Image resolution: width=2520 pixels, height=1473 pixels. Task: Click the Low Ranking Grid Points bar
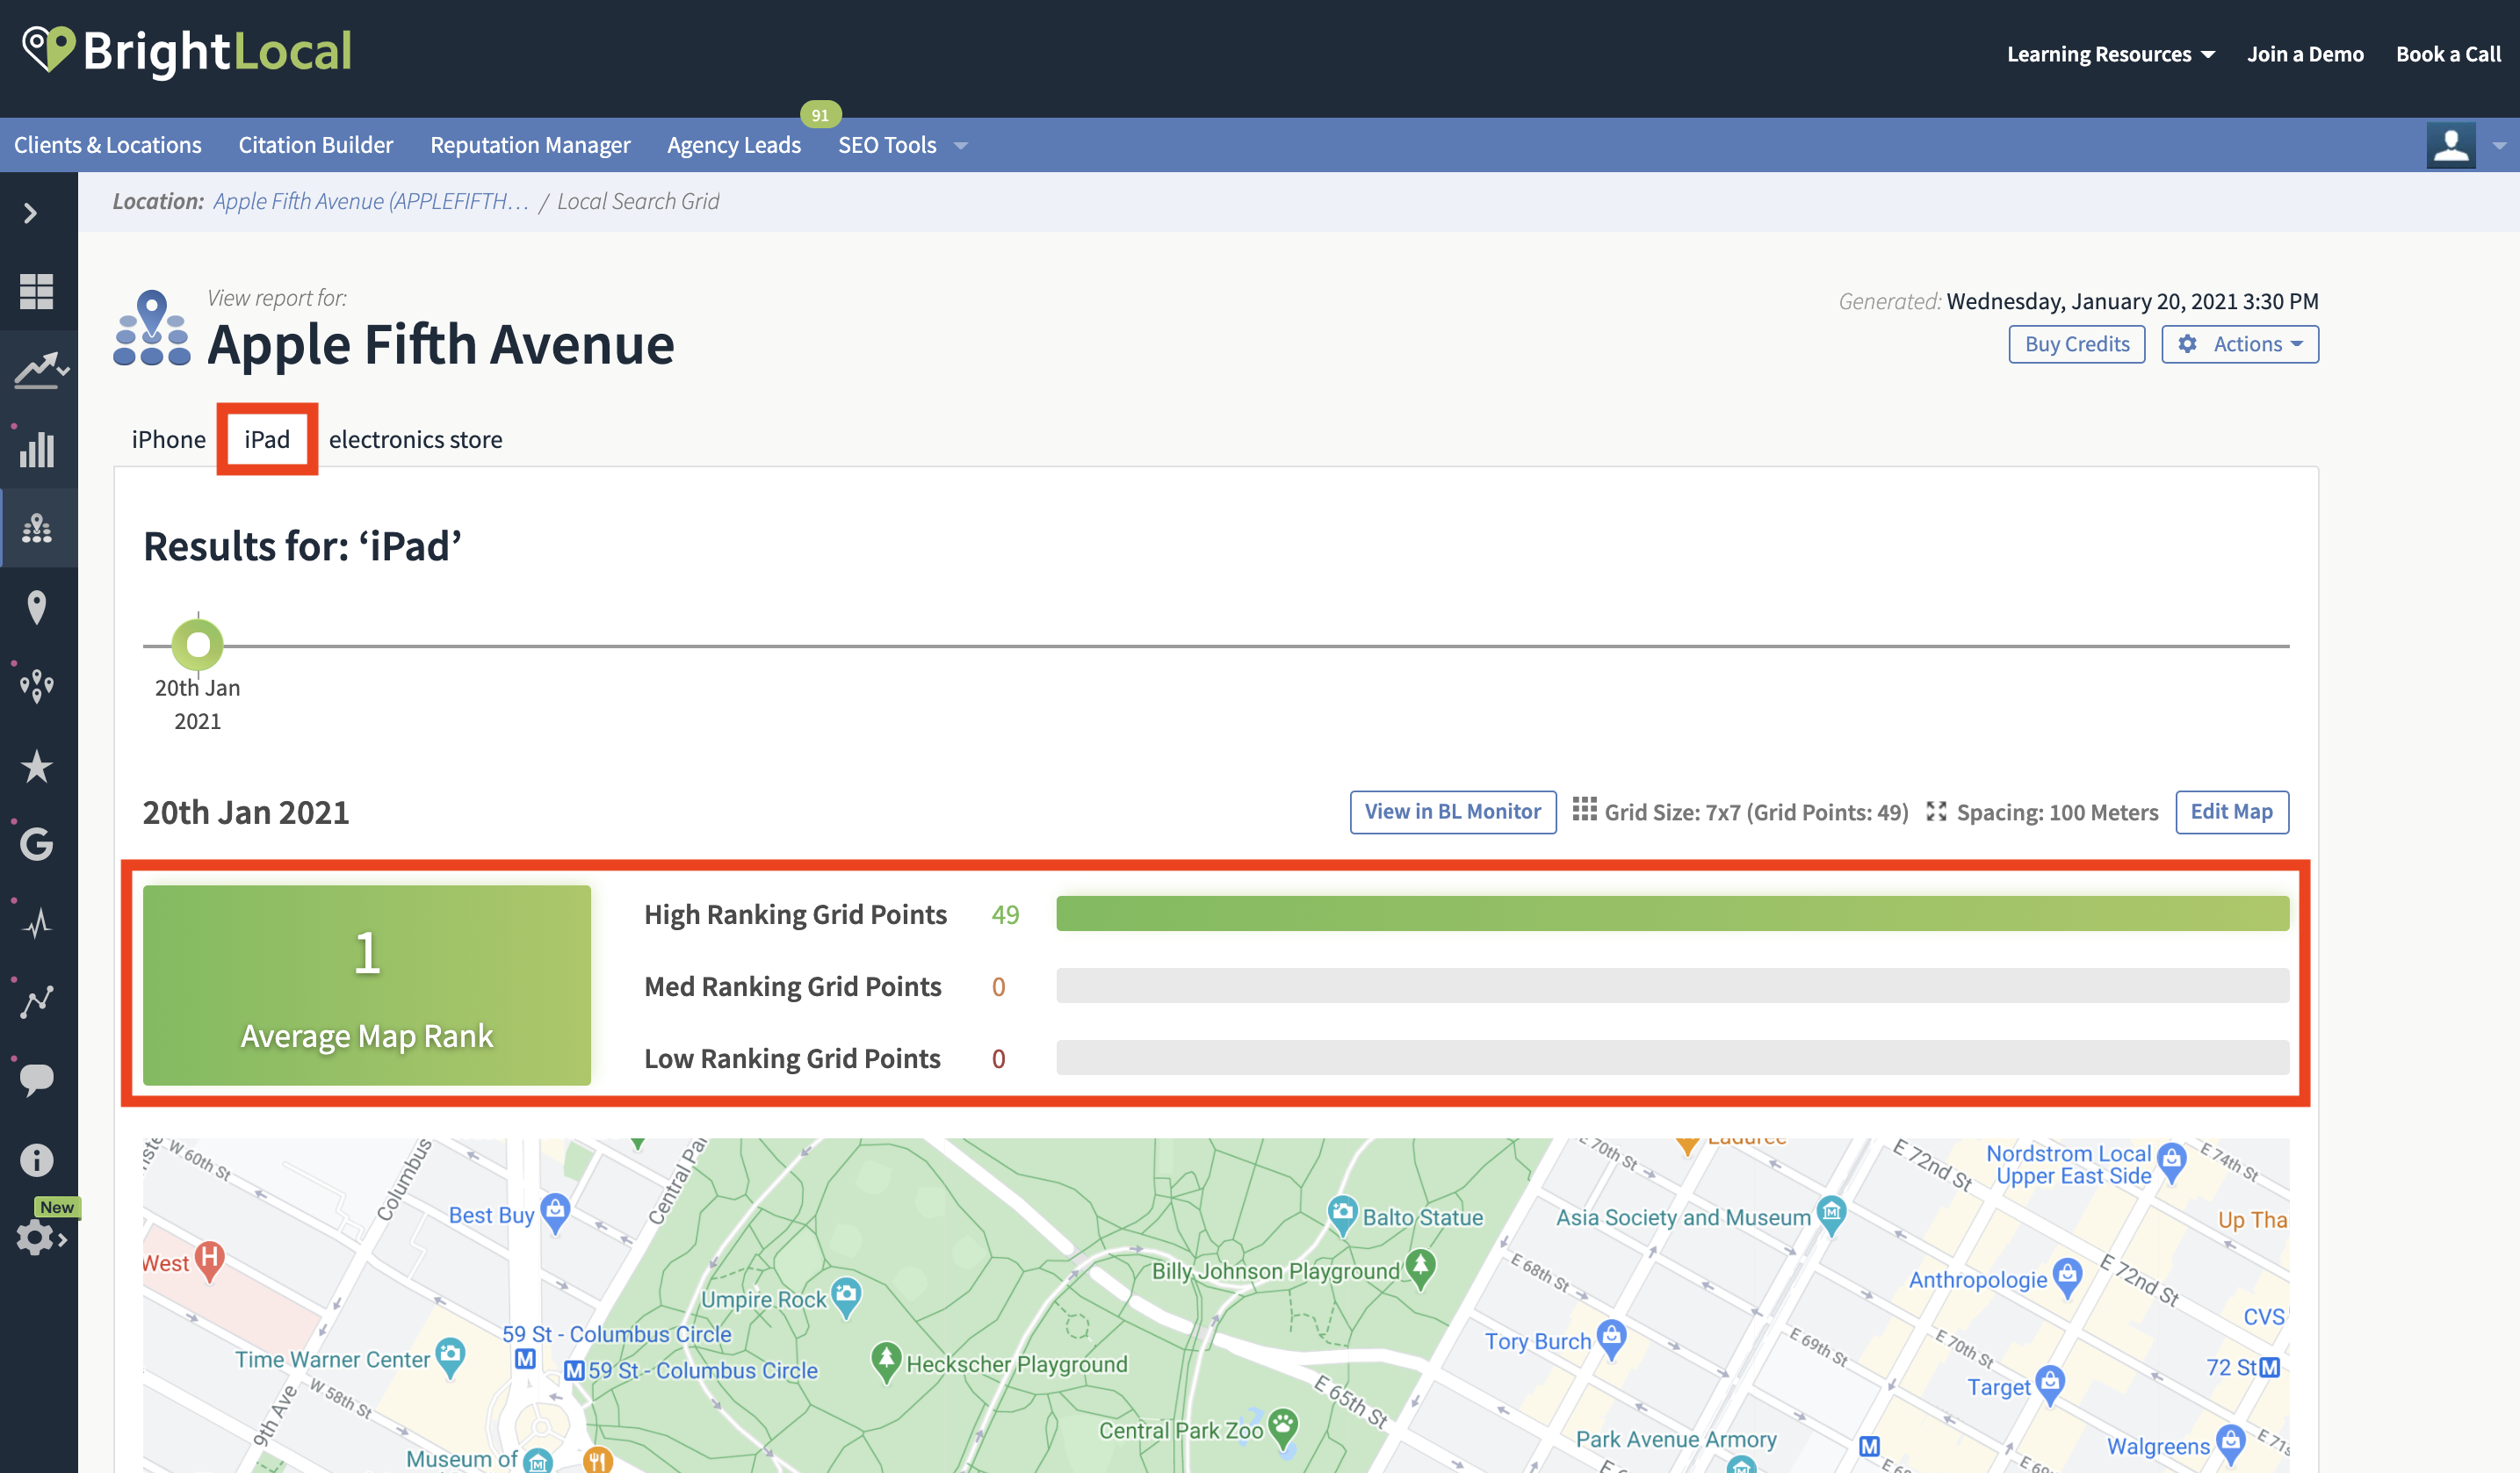click(1672, 1058)
